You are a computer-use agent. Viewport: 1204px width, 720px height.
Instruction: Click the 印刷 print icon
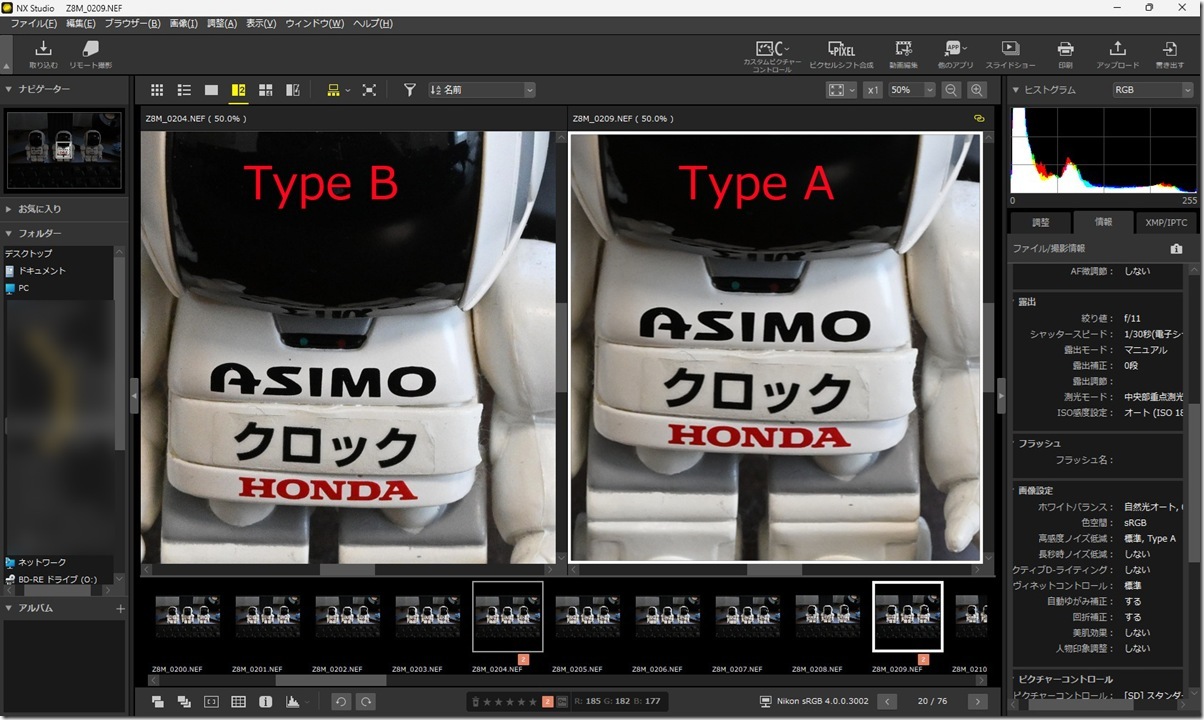1065,54
